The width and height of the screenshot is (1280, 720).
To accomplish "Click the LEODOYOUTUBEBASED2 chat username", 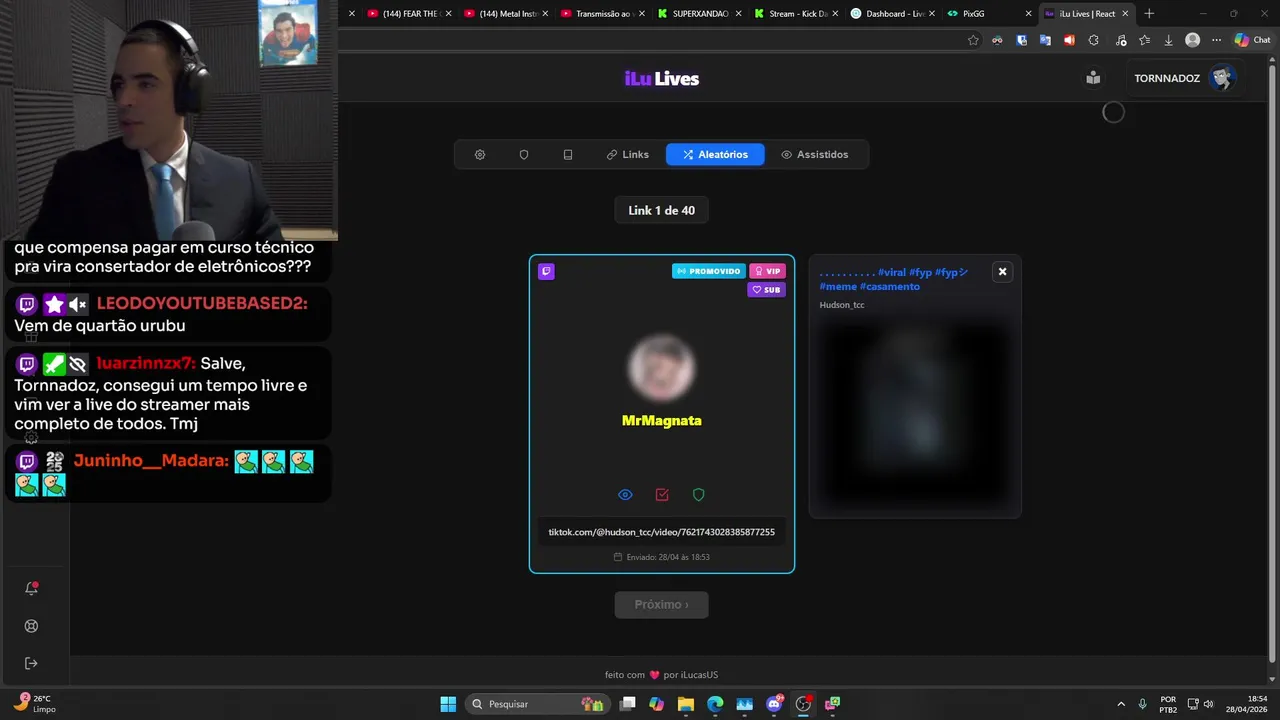I will pyautogui.click(x=202, y=303).
